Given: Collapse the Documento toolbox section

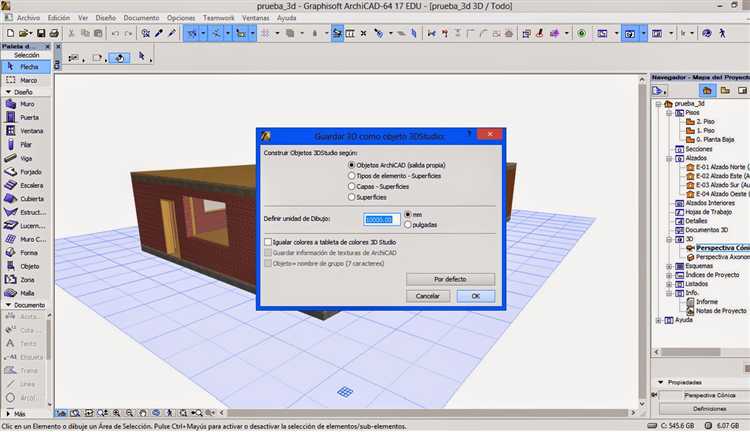Looking at the screenshot, I should (x=8, y=305).
